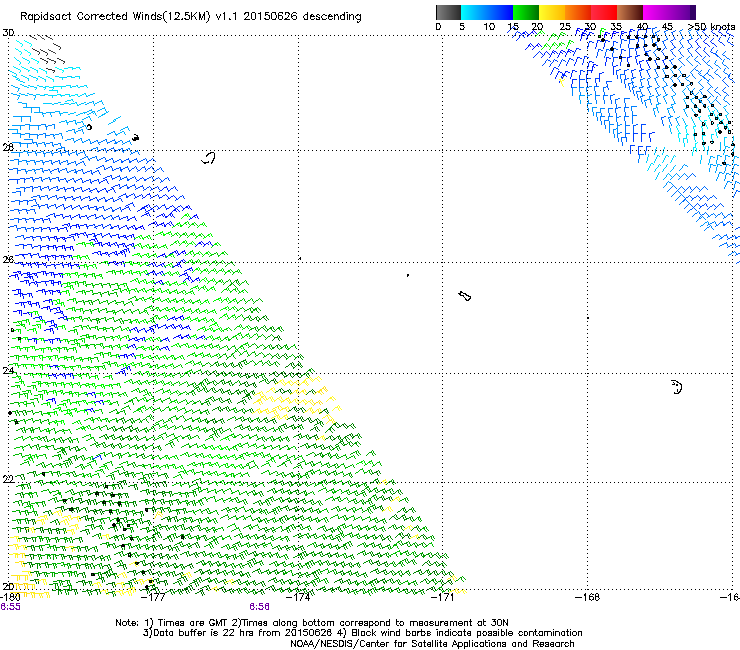Click the round island outline near 24N east of -168

point(677,387)
